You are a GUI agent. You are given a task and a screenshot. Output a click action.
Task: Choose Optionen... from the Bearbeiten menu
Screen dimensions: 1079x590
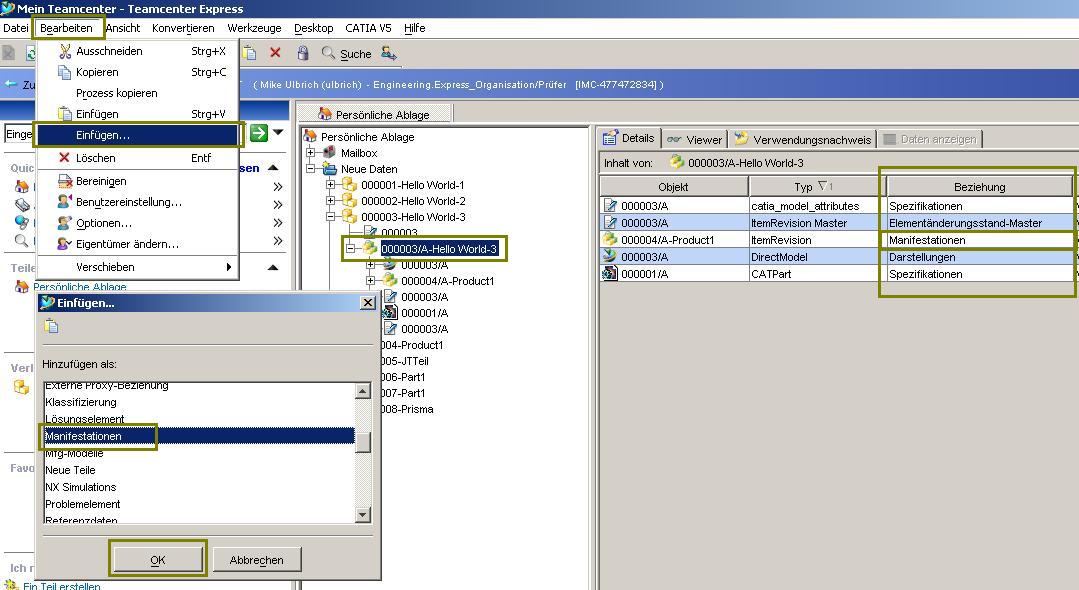coord(138,223)
